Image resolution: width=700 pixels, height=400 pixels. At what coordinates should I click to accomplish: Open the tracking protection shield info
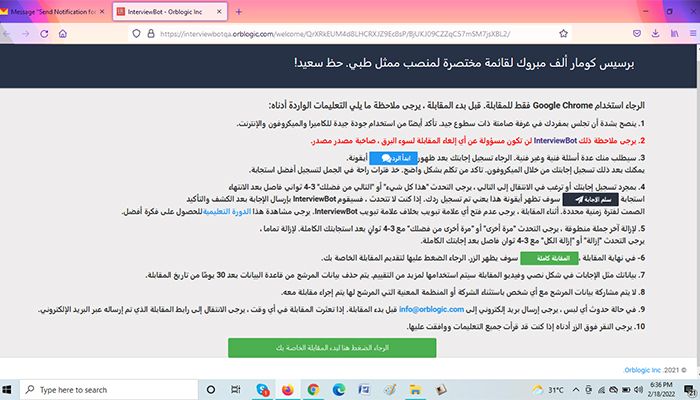point(137,33)
